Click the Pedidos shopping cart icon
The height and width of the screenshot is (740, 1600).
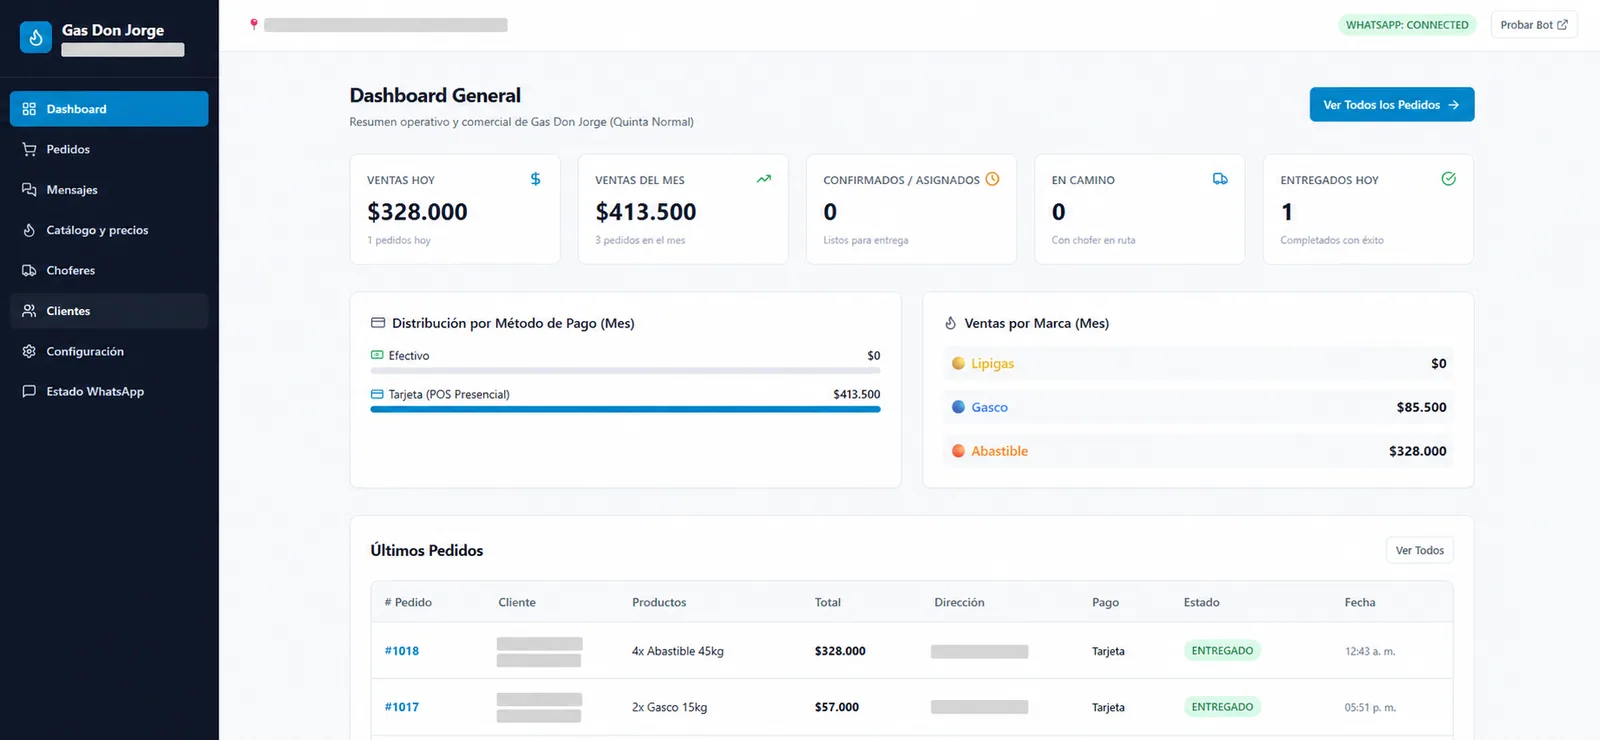coord(29,149)
